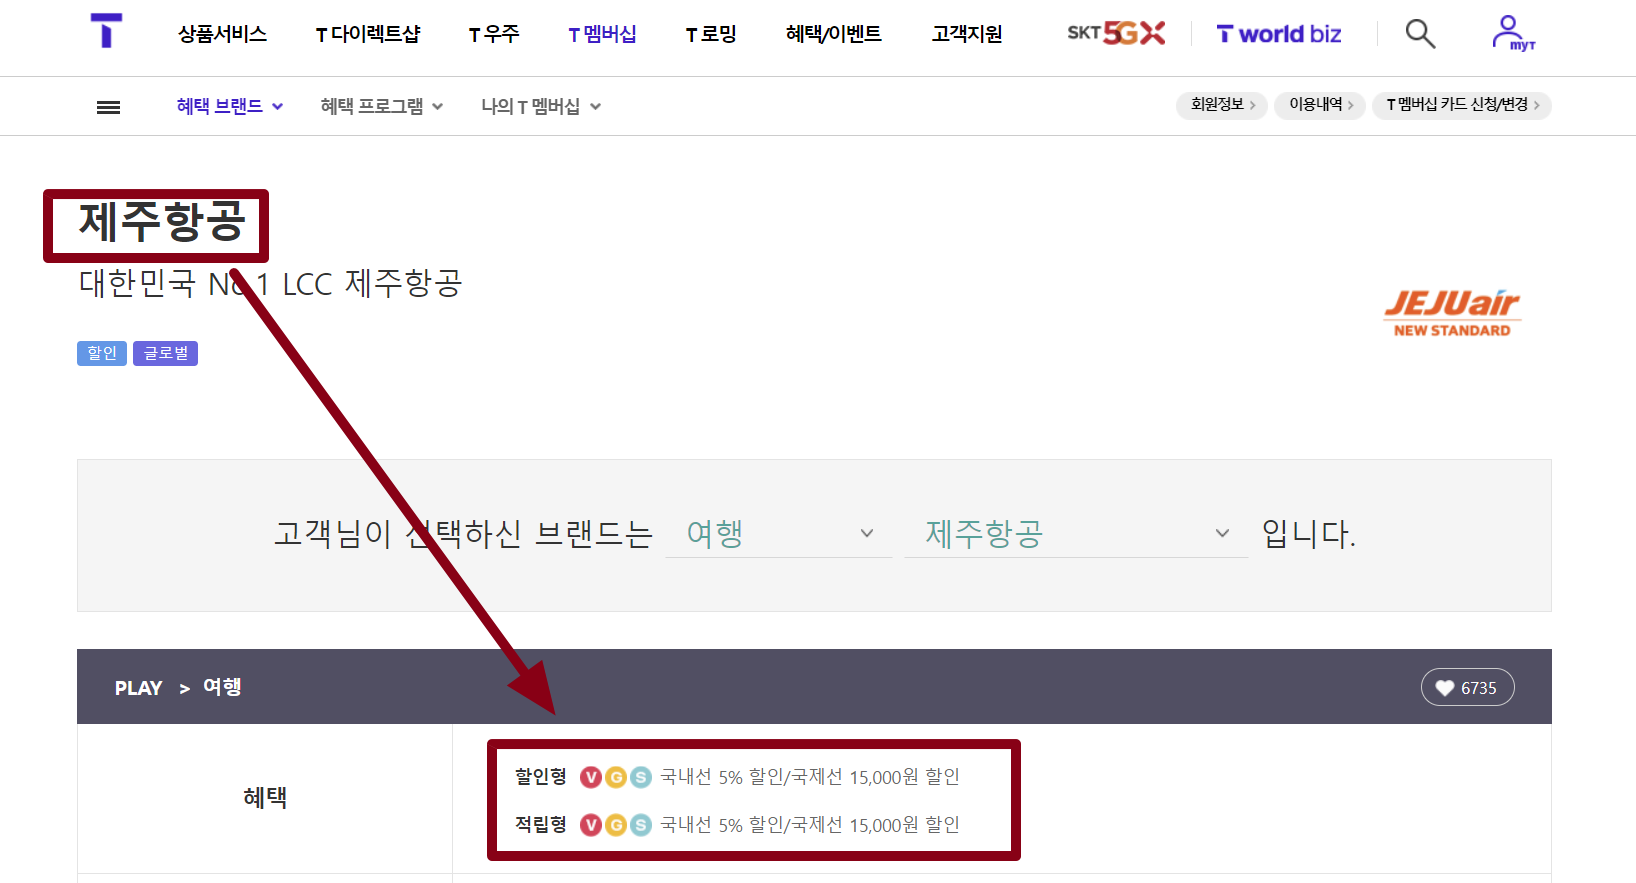1636x883 pixels.
Task: Click the S grade icon in 적립형 row
Action: pyautogui.click(x=641, y=825)
